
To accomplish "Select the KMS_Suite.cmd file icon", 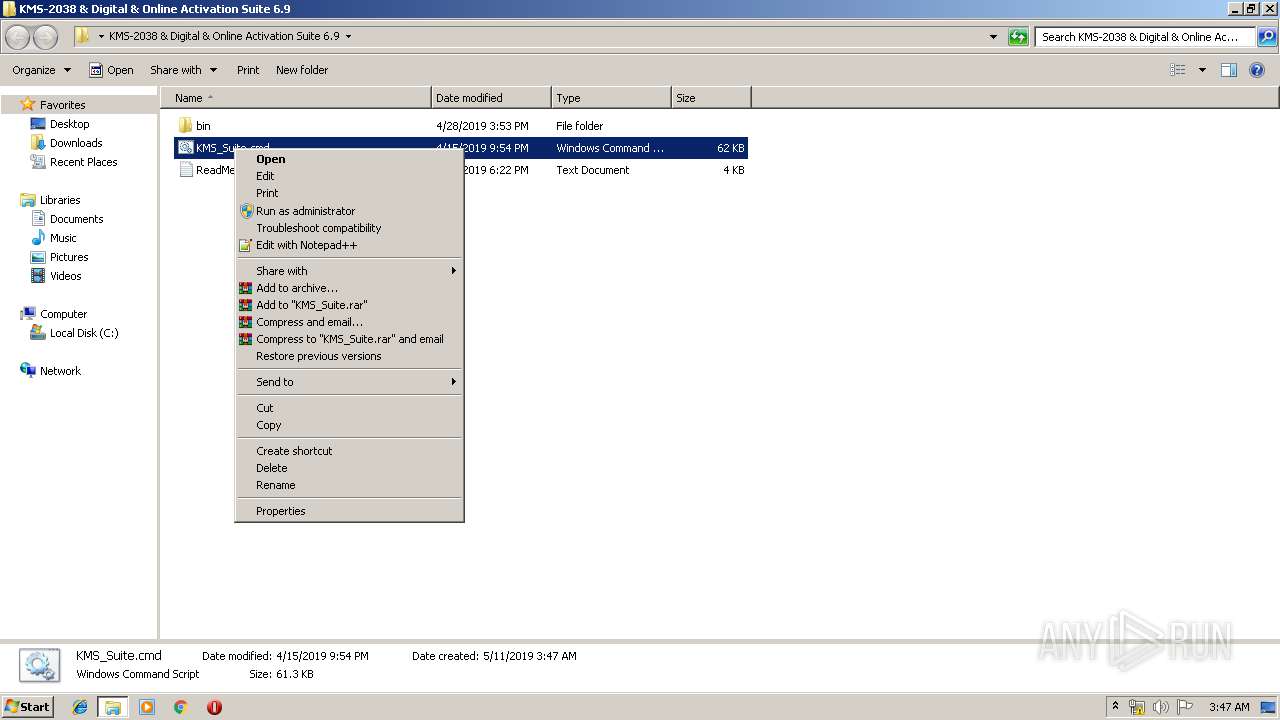I will point(185,148).
